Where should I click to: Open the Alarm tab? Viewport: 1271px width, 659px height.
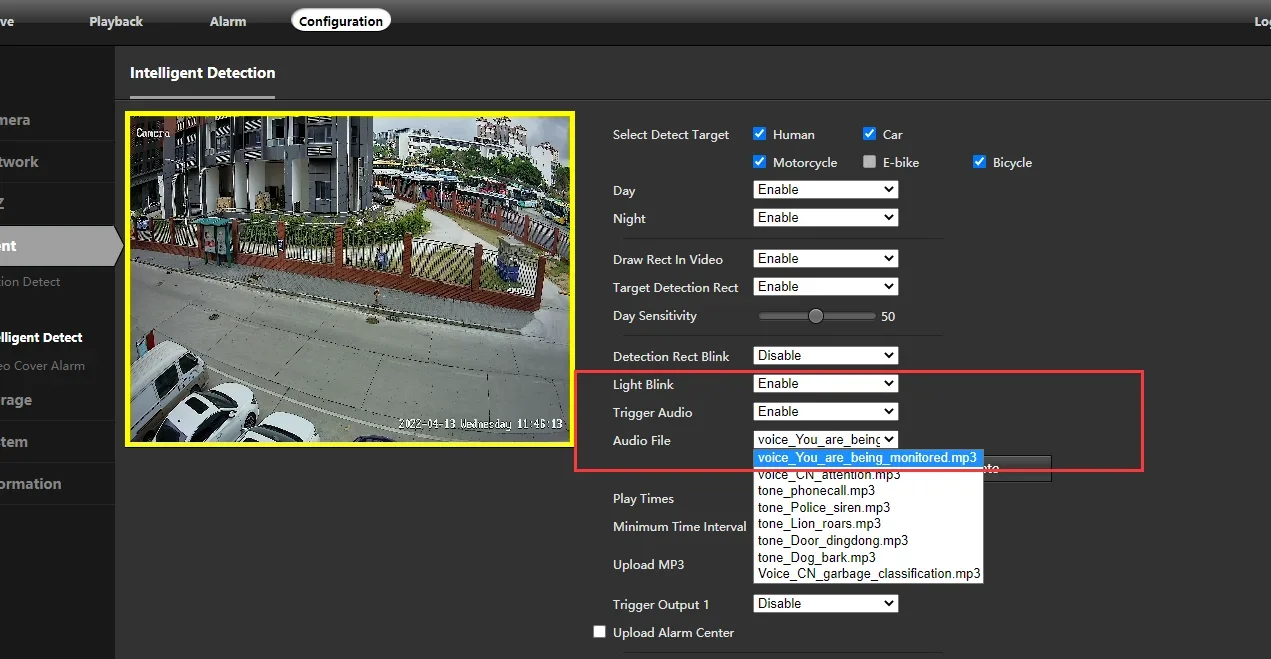tap(228, 21)
